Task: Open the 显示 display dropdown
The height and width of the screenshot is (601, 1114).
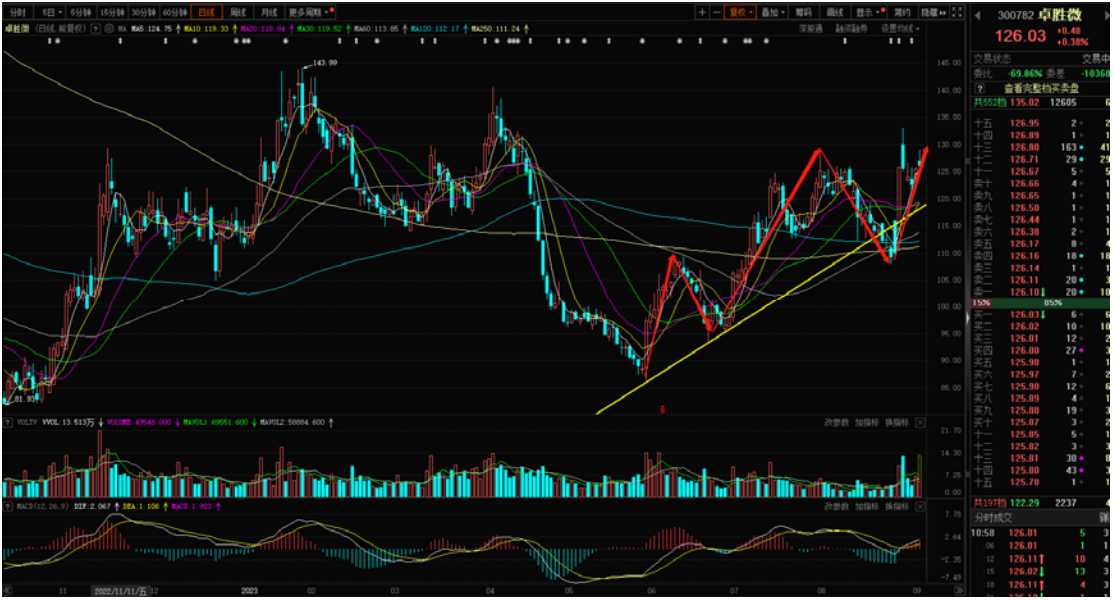Action: [870, 12]
